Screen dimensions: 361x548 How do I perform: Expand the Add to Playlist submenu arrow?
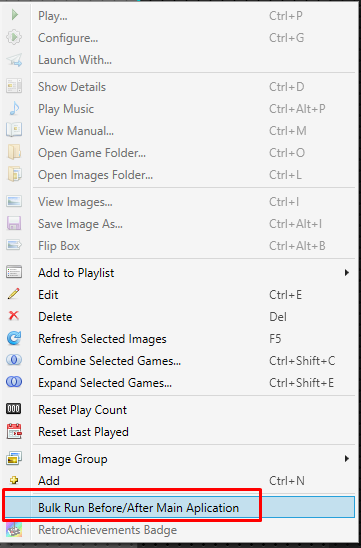[346, 273]
